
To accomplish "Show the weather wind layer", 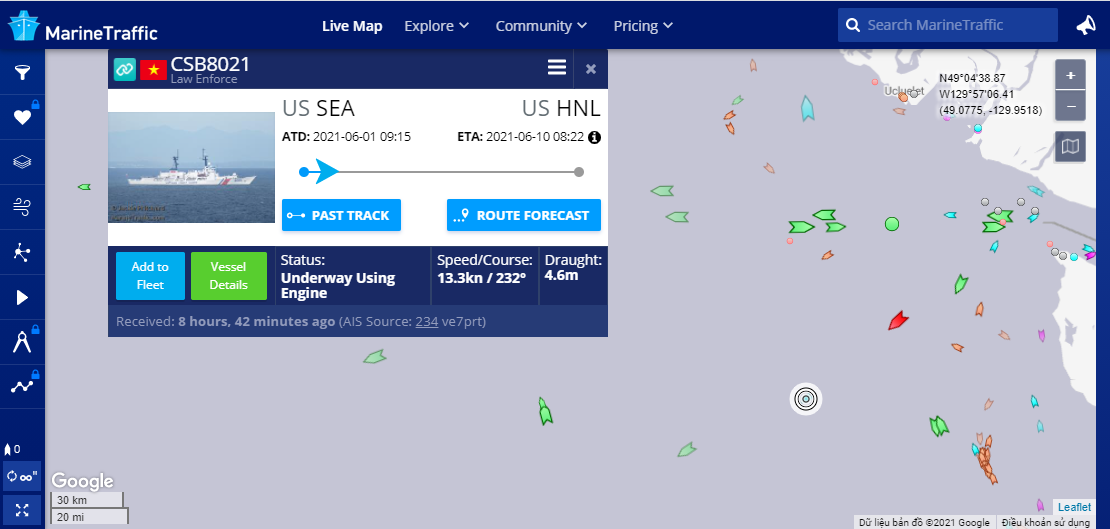I will pyautogui.click(x=22, y=207).
